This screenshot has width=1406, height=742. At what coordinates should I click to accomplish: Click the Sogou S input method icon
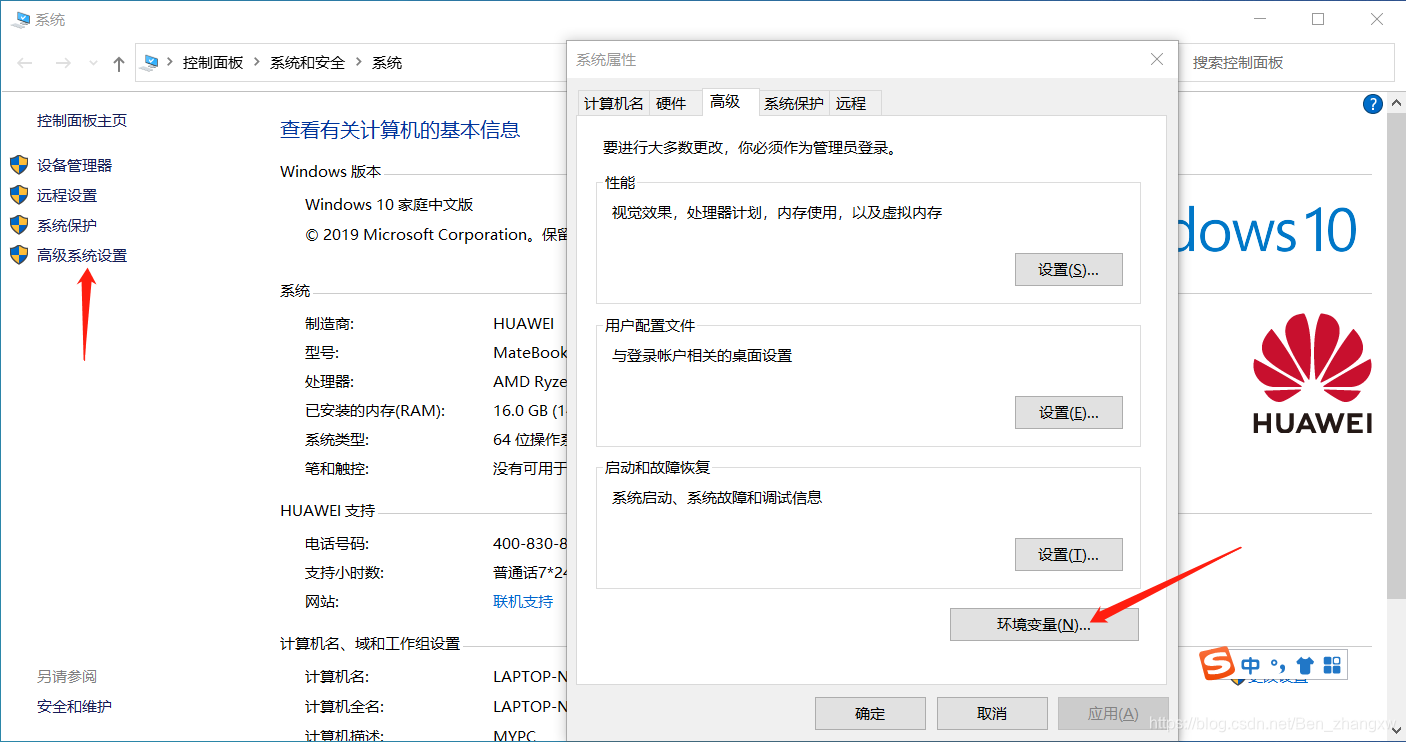(1217, 665)
